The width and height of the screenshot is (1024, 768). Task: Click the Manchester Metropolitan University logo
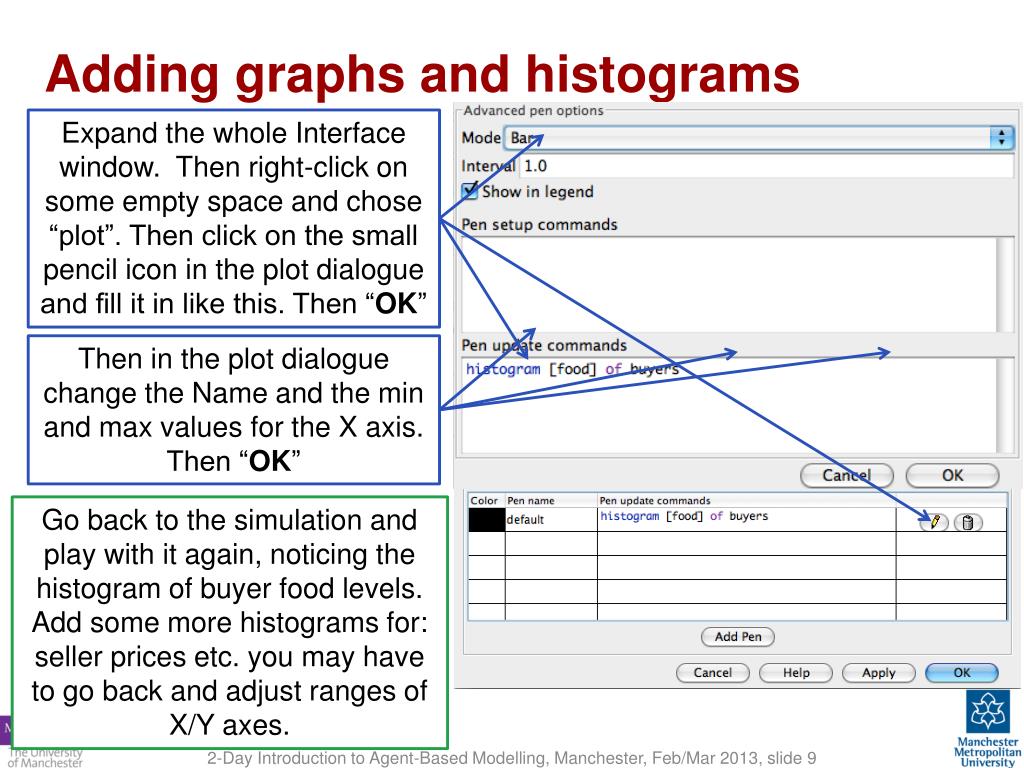pos(987,728)
